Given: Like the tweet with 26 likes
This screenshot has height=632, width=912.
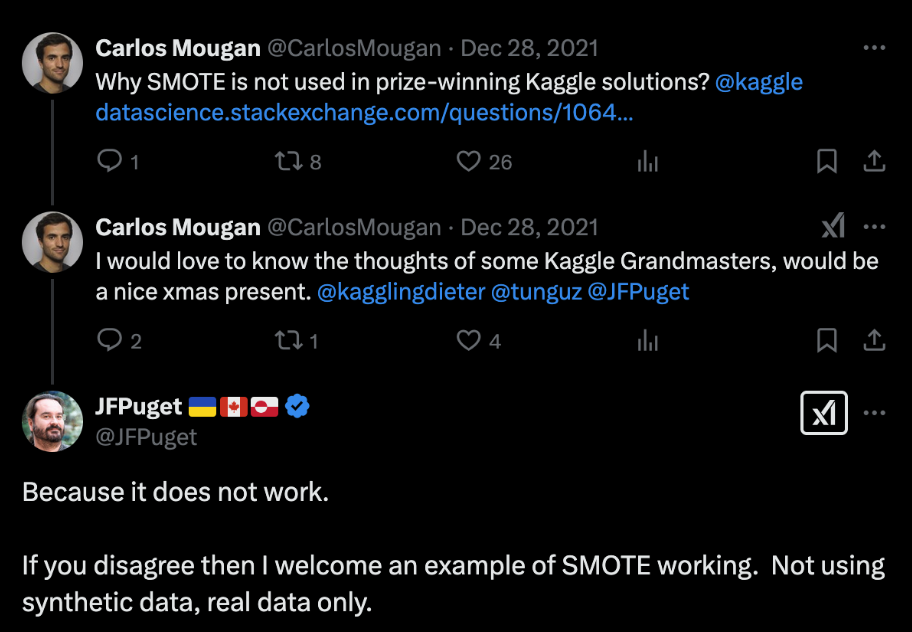Looking at the screenshot, I should point(468,161).
